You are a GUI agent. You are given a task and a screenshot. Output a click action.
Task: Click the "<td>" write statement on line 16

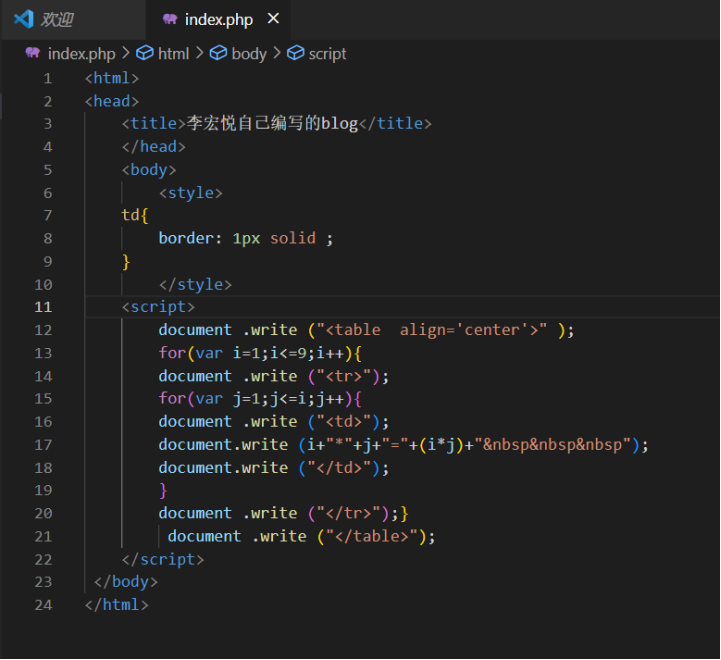point(274,421)
